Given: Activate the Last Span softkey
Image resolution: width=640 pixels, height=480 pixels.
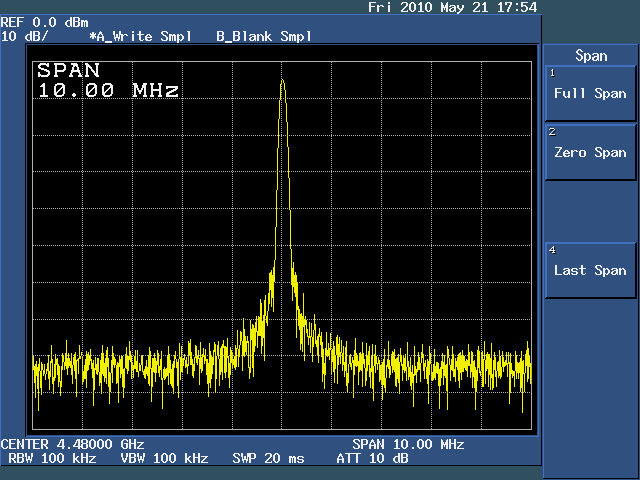Looking at the screenshot, I should point(590,270).
